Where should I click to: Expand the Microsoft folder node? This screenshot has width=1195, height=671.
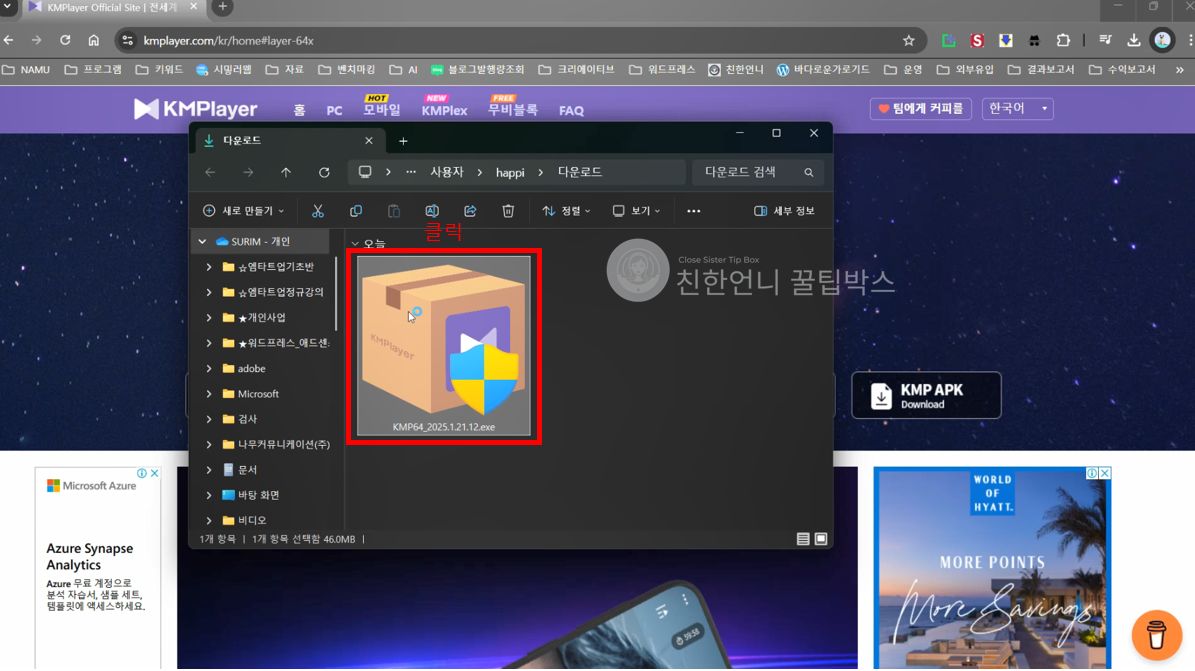(x=209, y=394)
